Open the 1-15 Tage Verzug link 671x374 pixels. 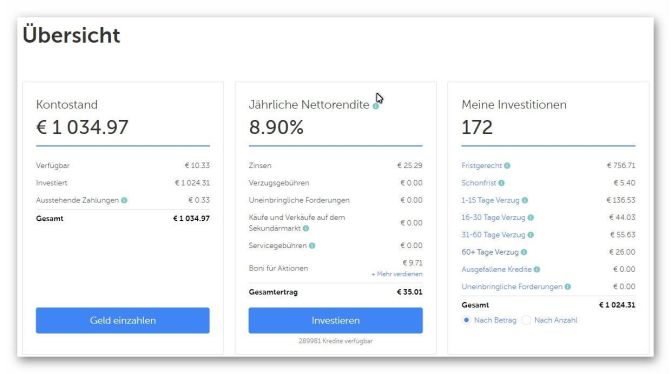pos(490,200)
